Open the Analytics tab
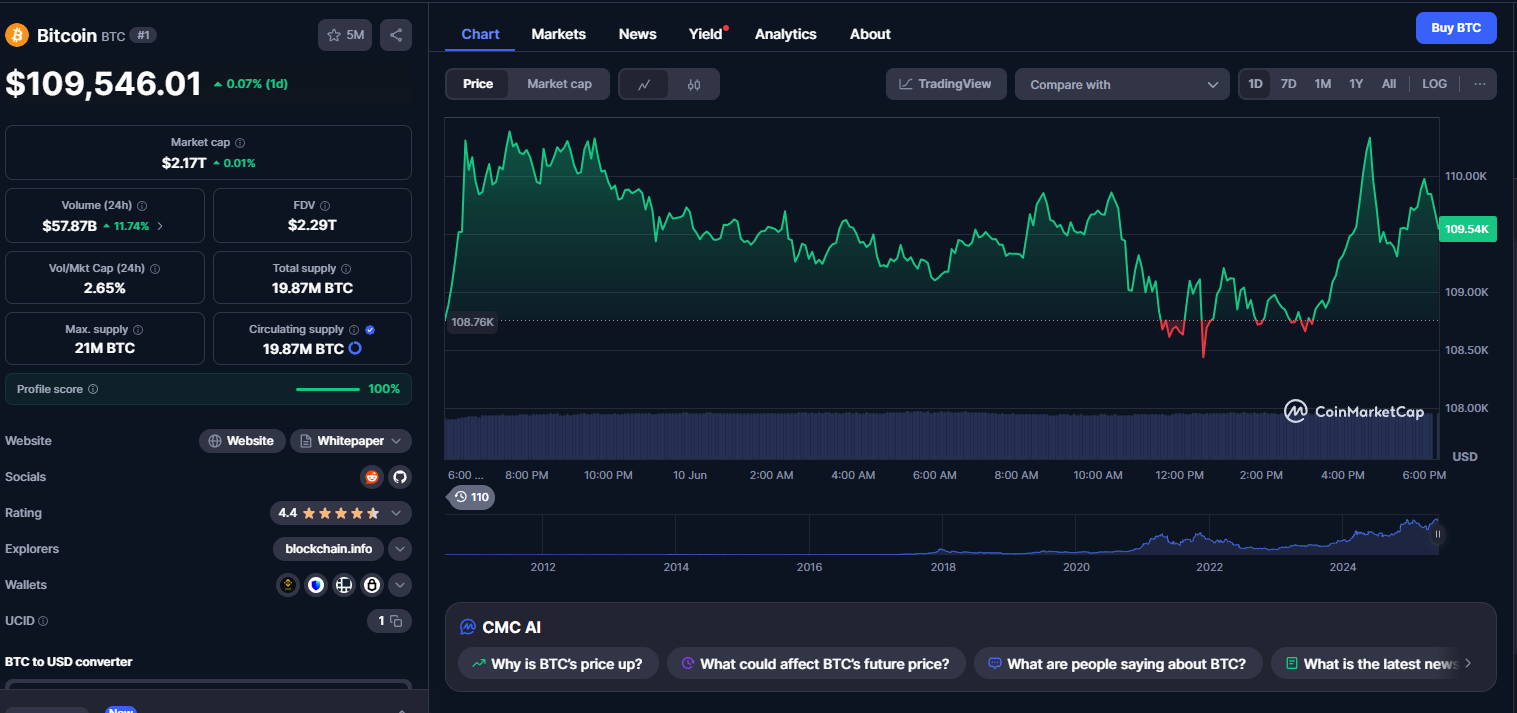The image size is (1517, 713). pos(786,34)
